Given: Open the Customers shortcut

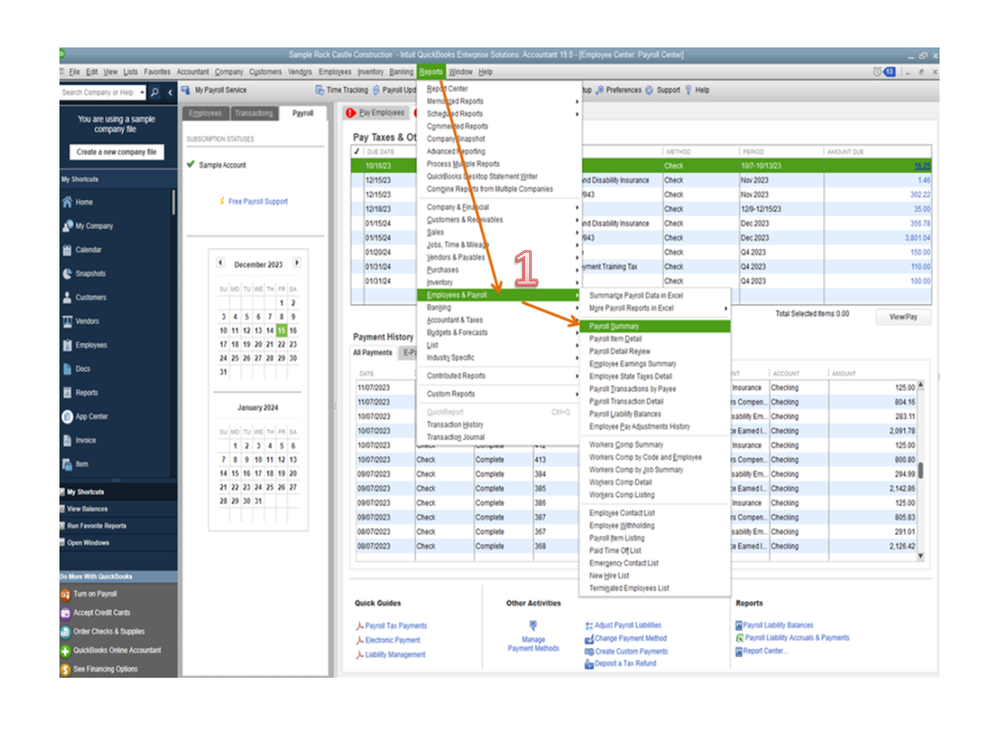Looking at the screenshot, I should tap(85, 297).
